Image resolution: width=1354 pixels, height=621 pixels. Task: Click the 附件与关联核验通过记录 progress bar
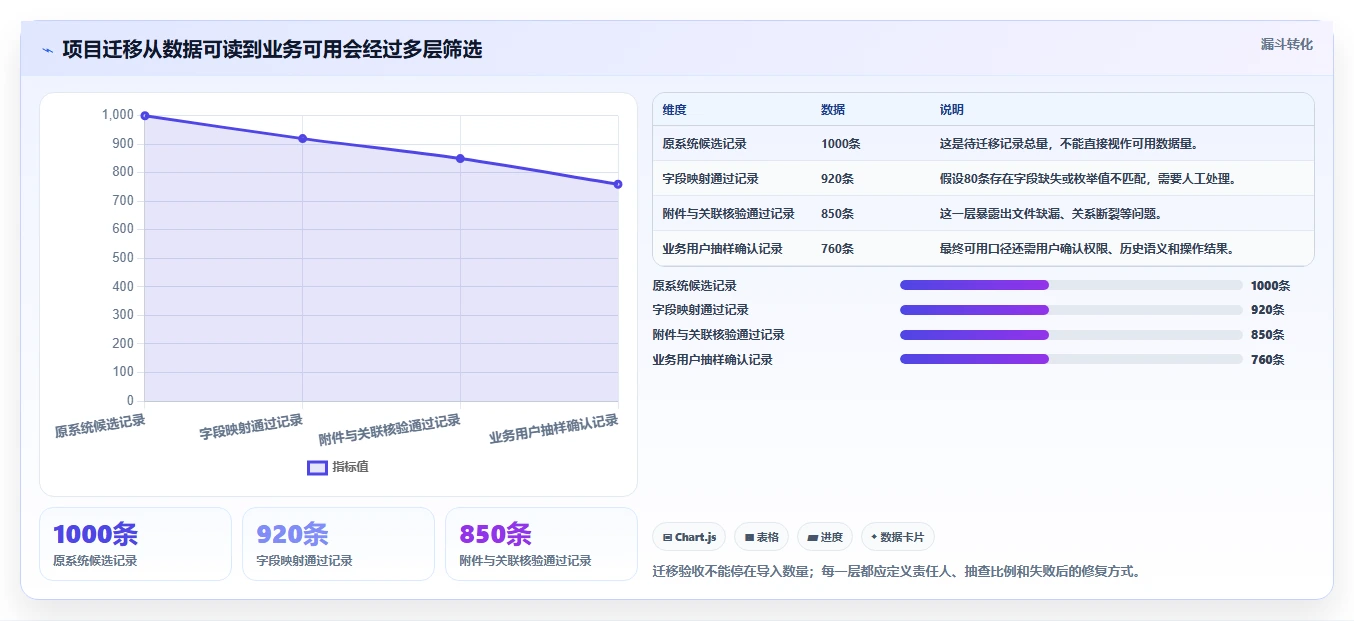(x=1071, y=335)
